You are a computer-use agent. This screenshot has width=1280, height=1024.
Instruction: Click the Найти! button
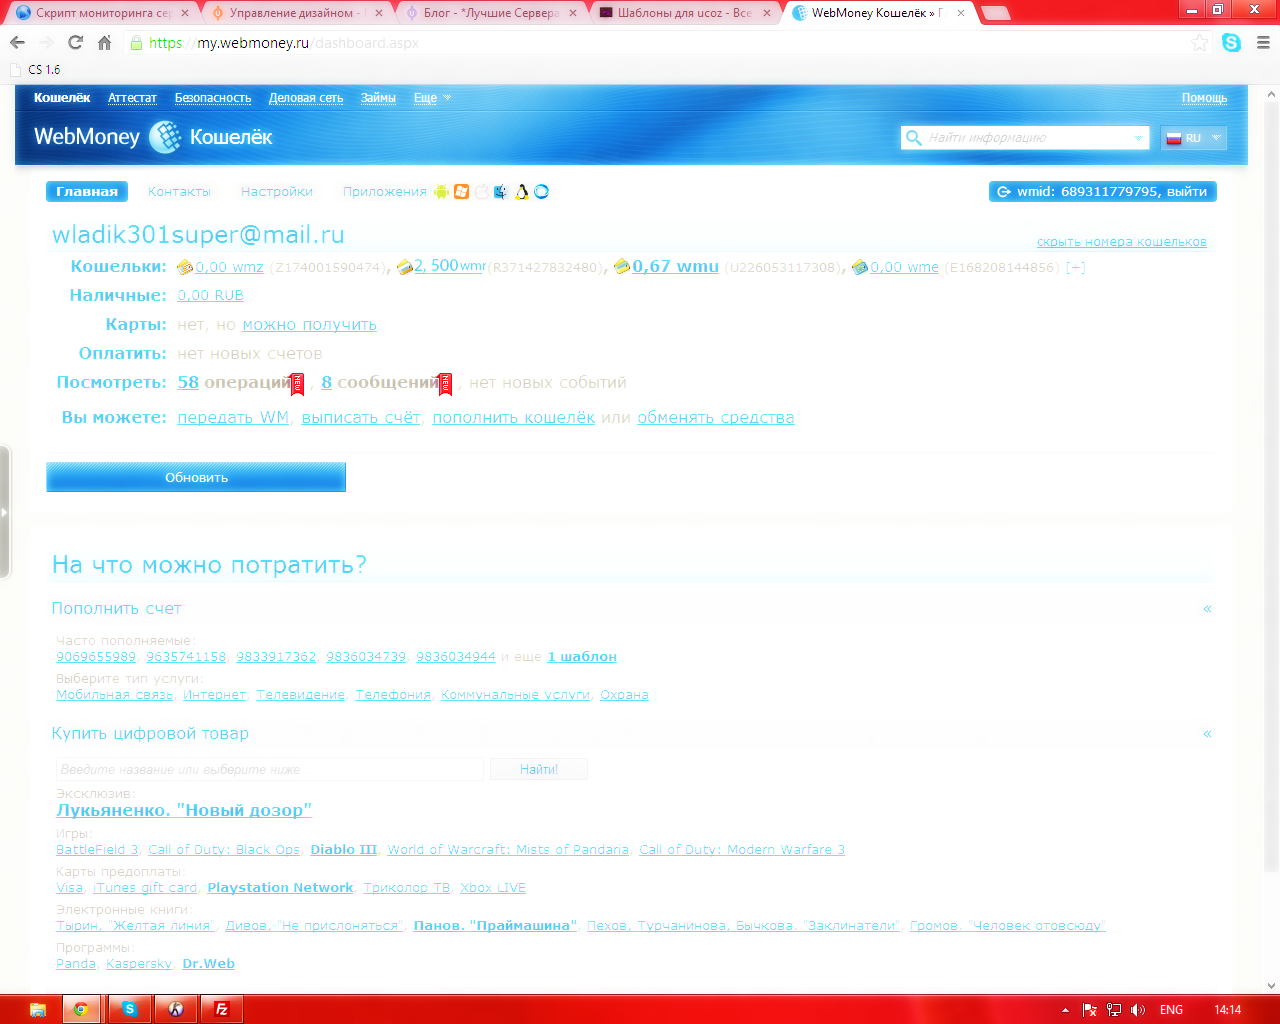click(539, 769)
